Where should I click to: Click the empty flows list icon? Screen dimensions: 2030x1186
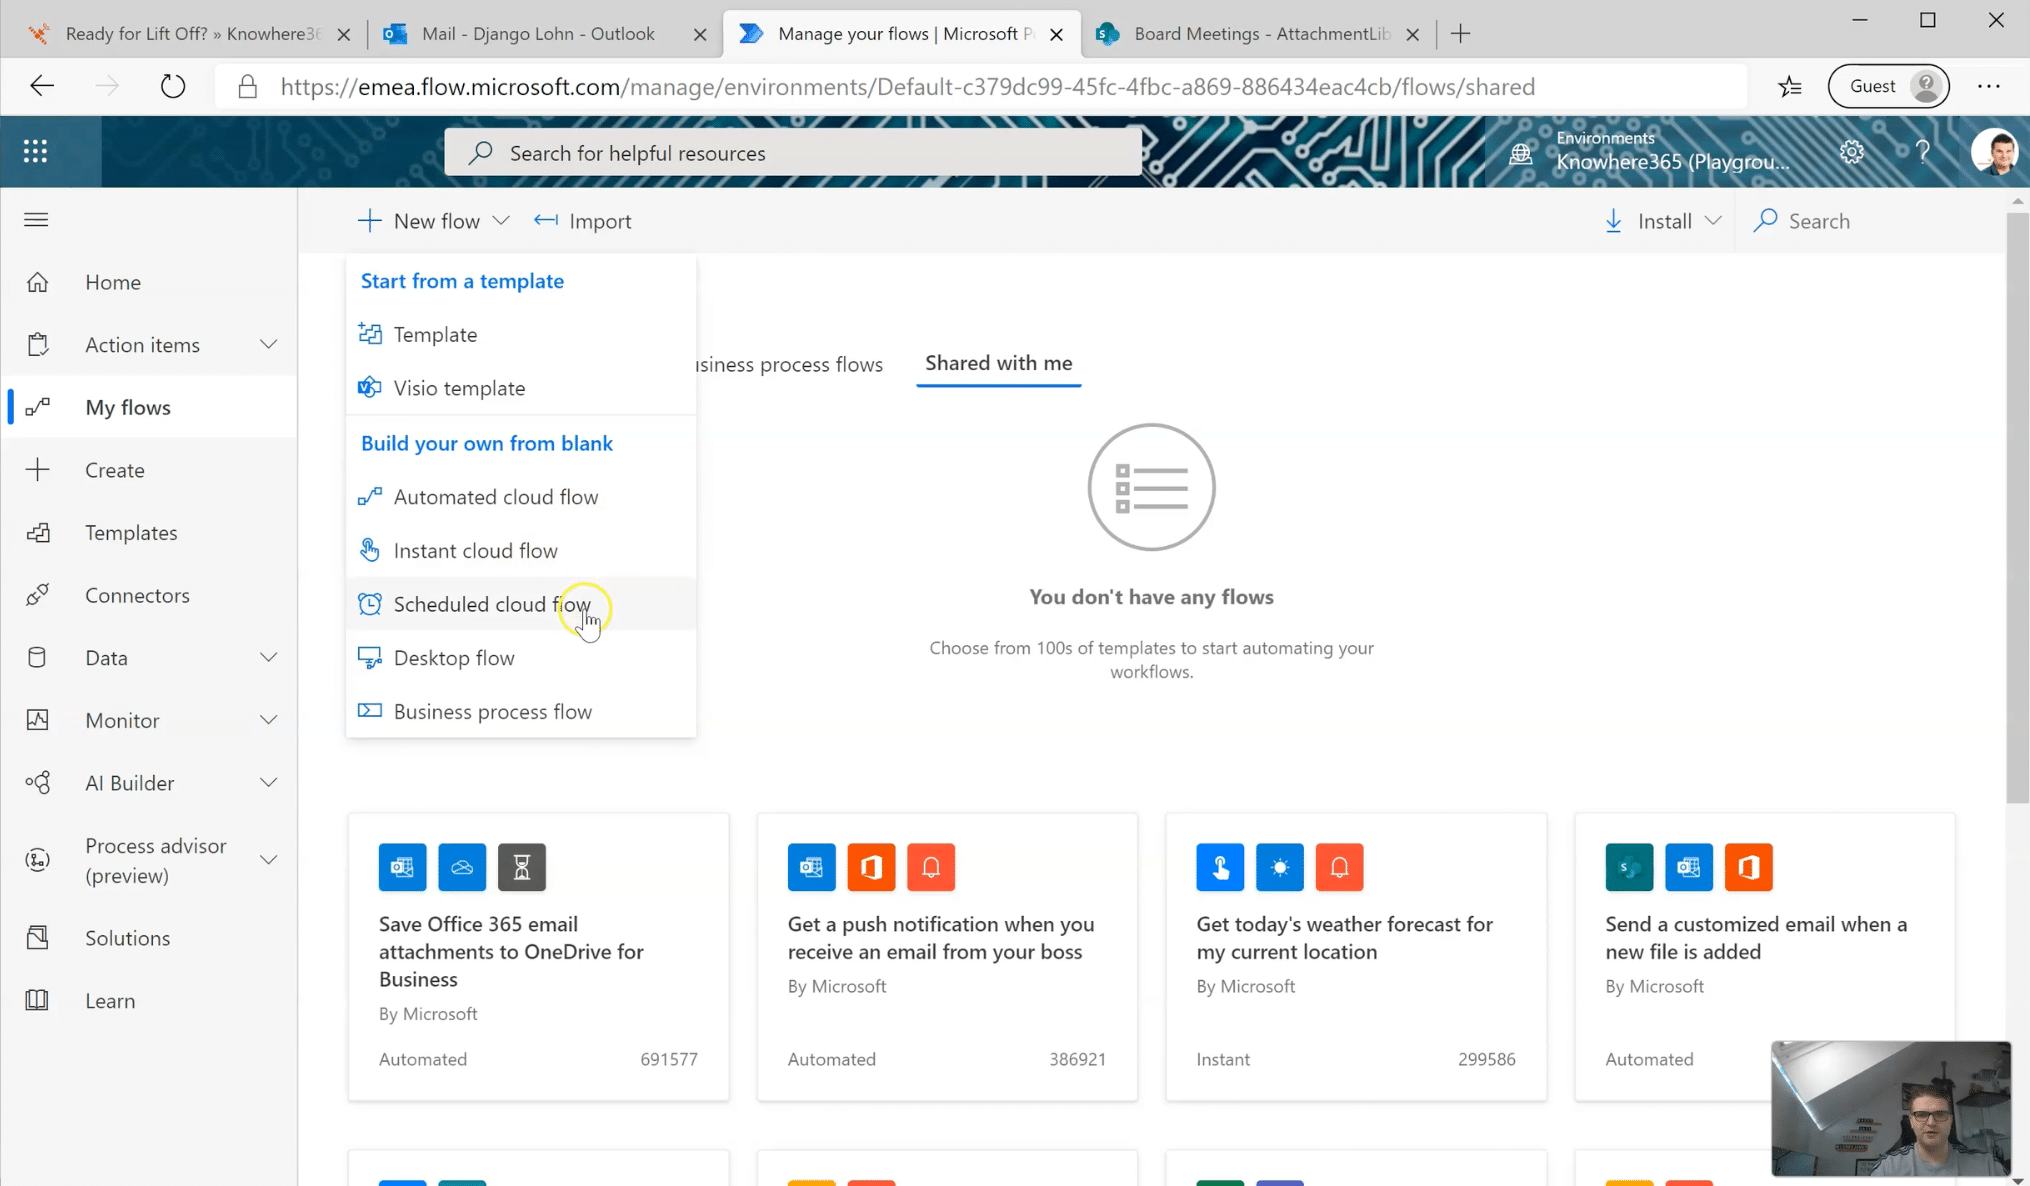point(1151,487)
